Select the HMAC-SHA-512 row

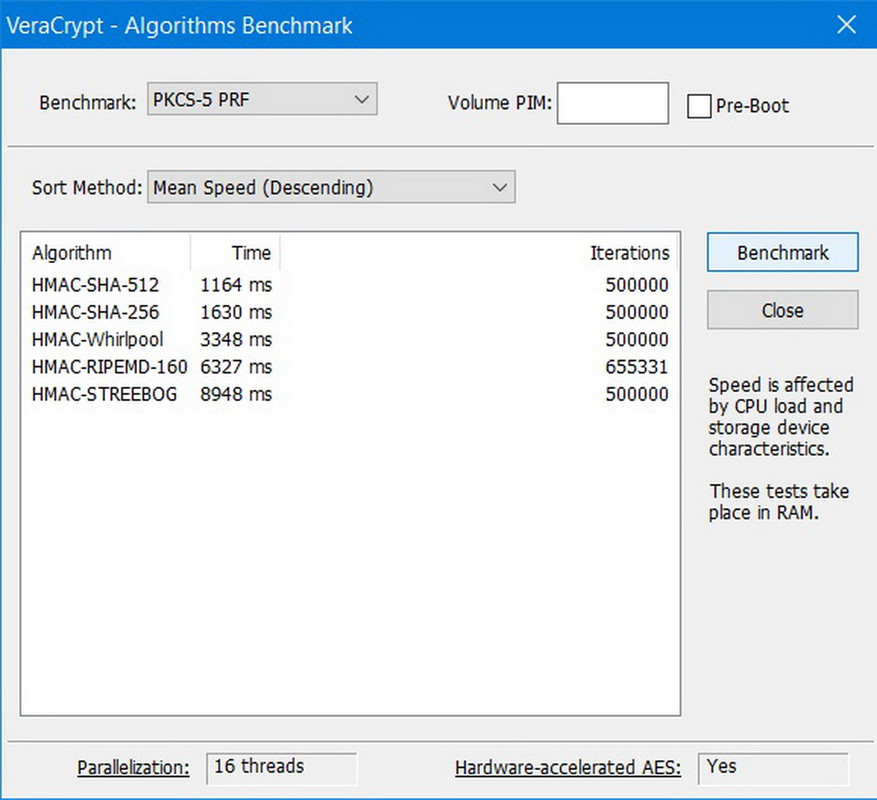(350, 285)
